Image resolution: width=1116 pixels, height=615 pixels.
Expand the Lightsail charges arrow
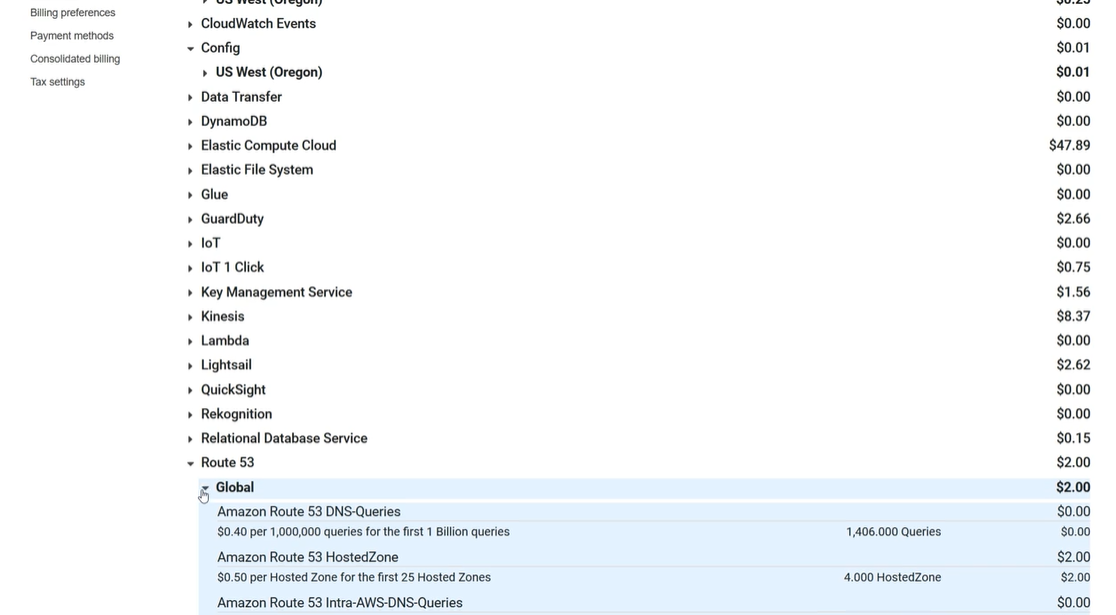[190, 365]
